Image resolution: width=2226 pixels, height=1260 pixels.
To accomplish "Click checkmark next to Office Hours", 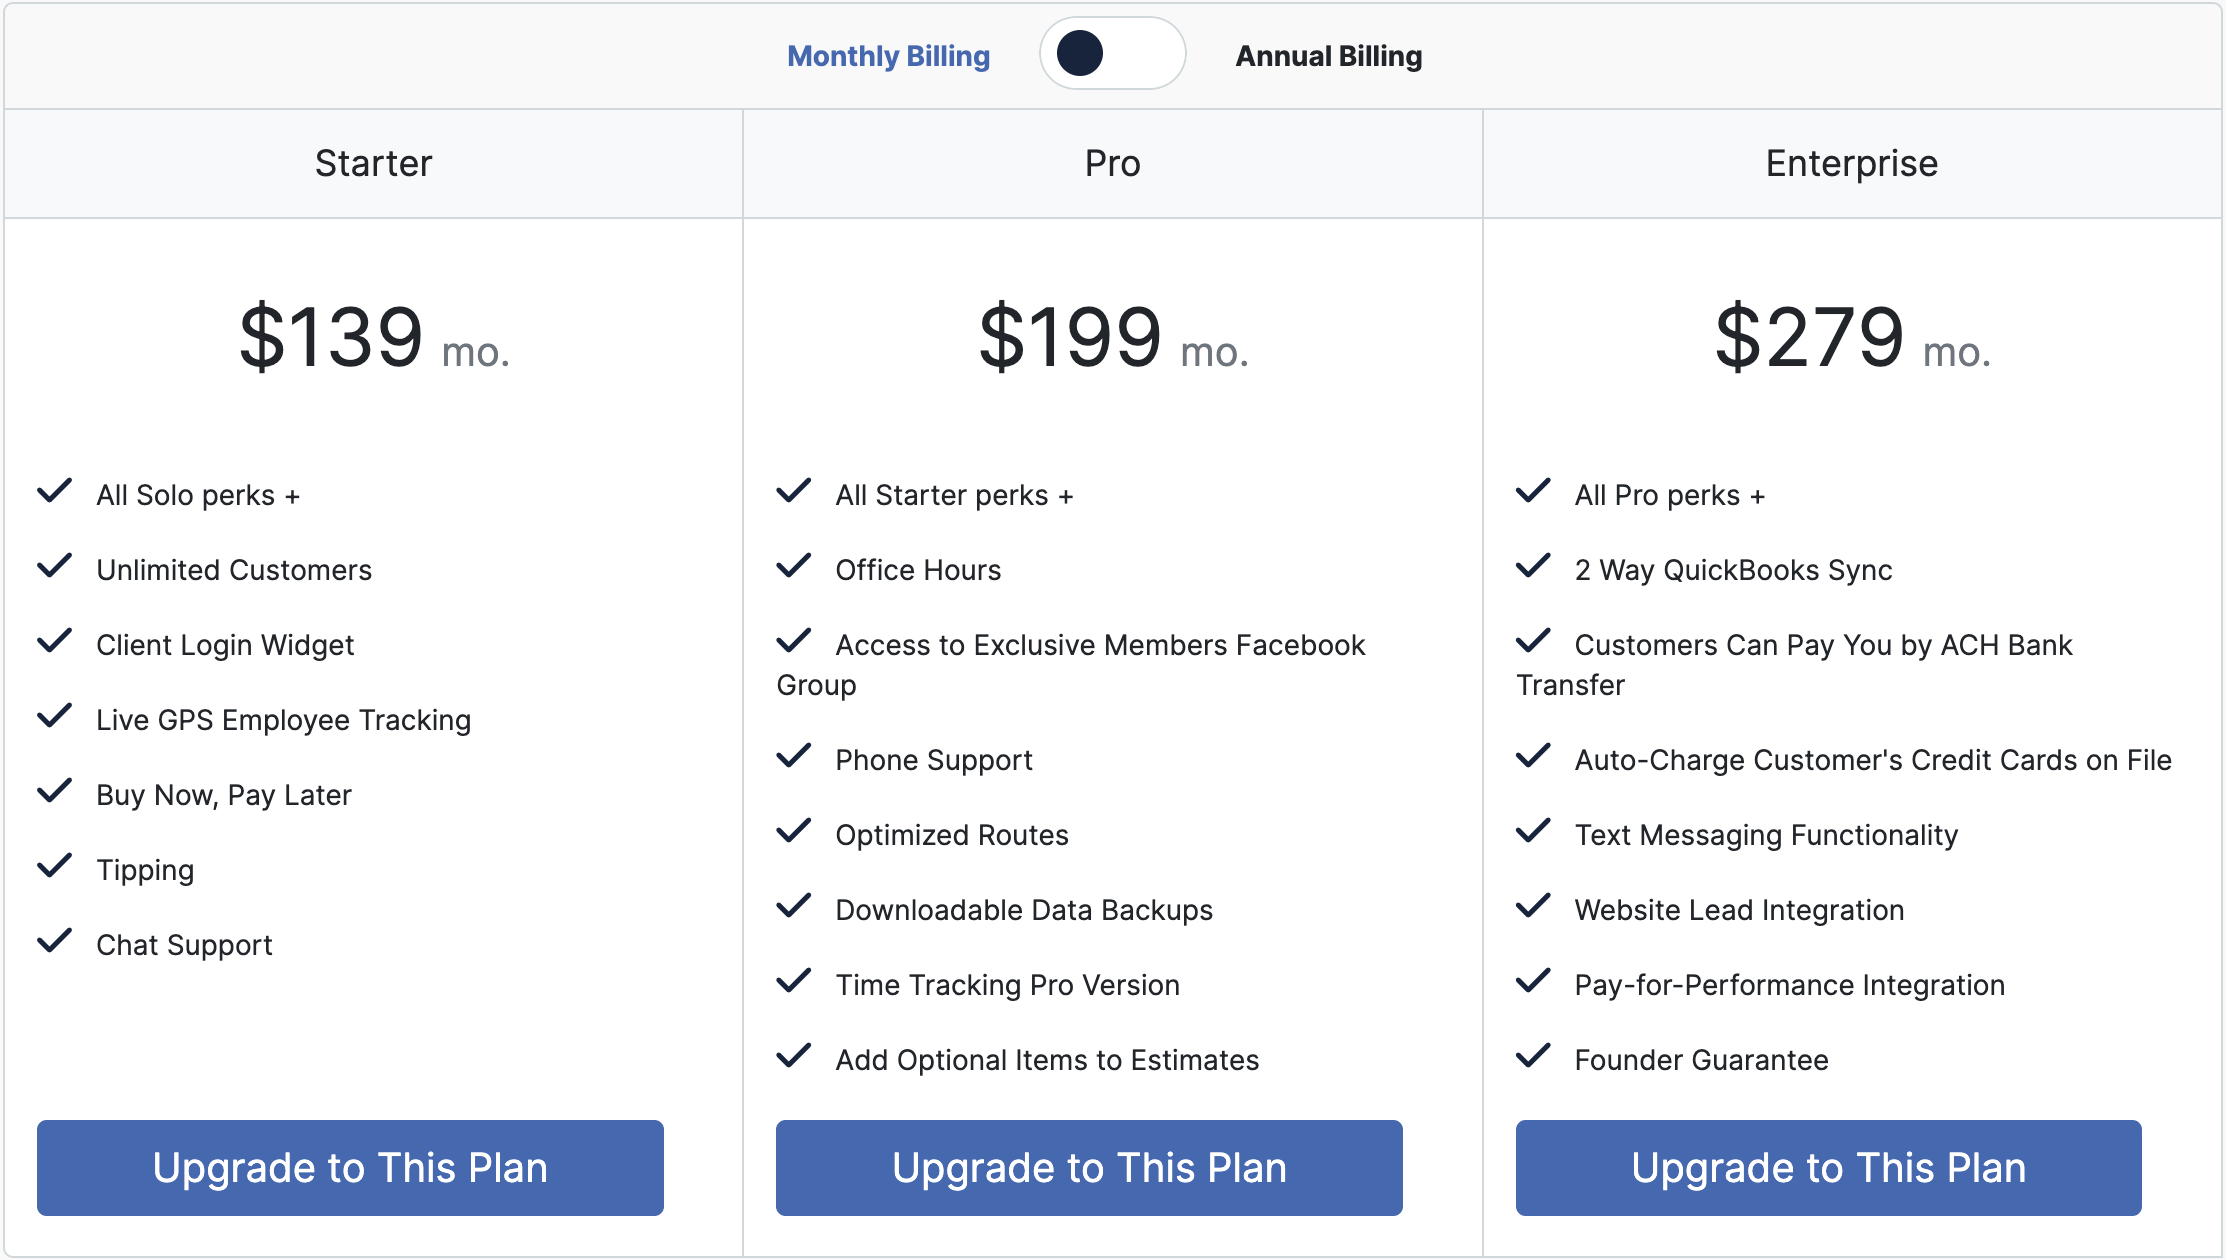I will point(794,566).
